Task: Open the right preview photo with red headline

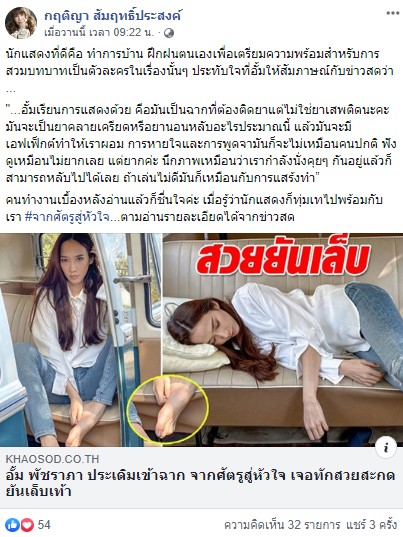Action: (283, 340)
